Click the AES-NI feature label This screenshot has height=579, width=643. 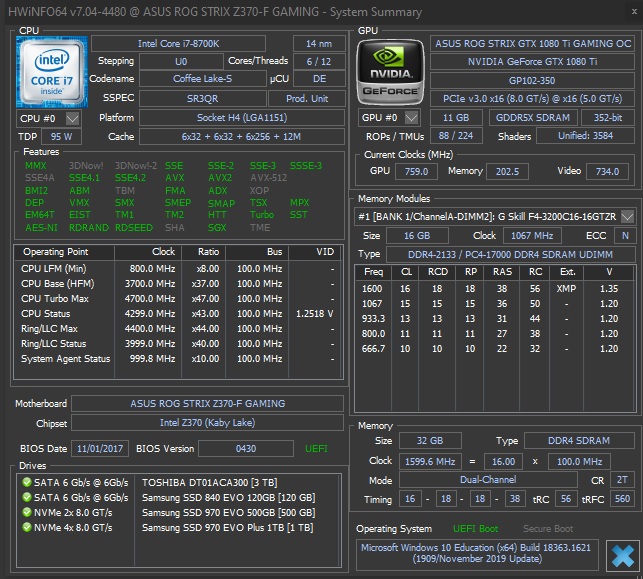tap(41, 228)
